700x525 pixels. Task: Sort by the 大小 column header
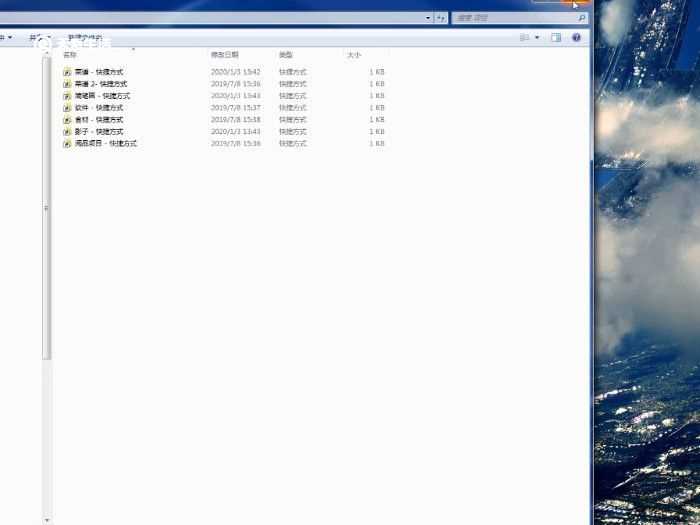click(x=354, y=55)
